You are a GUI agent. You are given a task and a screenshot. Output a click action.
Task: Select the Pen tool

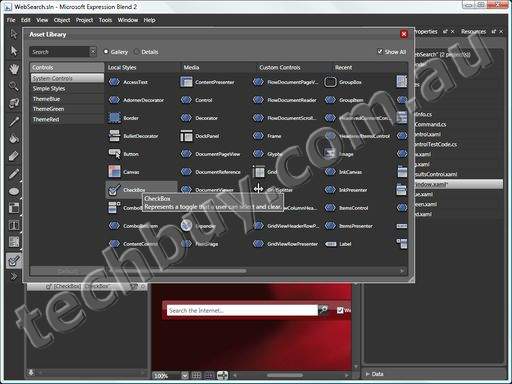point(14,174)
